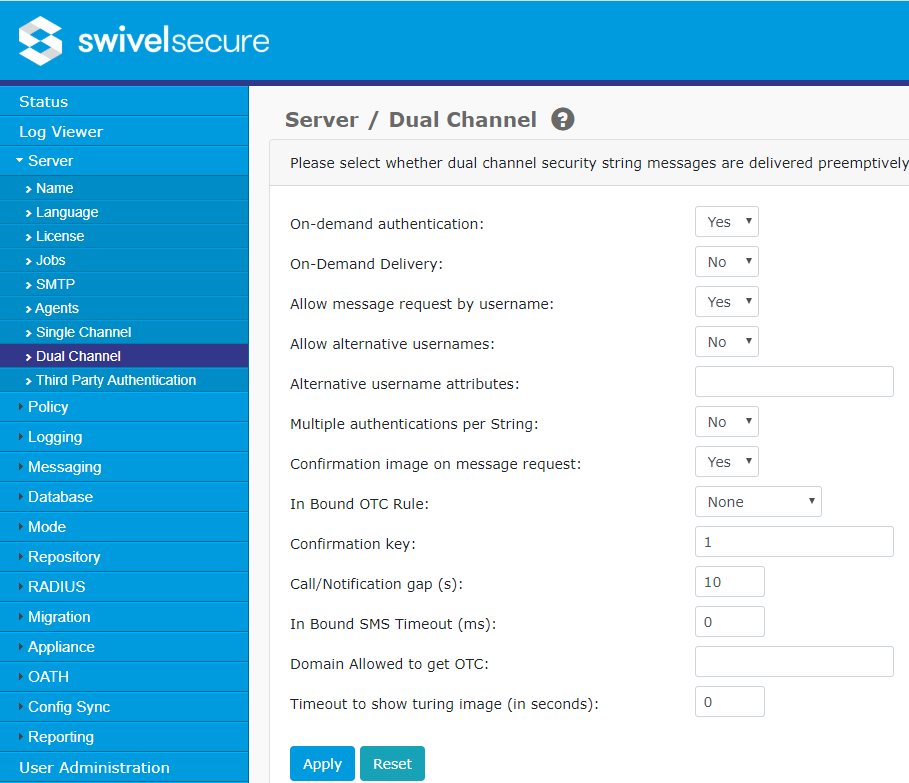Open Confirmation image on message request dropdown
The image size is (909, 783).
[726, 462]
